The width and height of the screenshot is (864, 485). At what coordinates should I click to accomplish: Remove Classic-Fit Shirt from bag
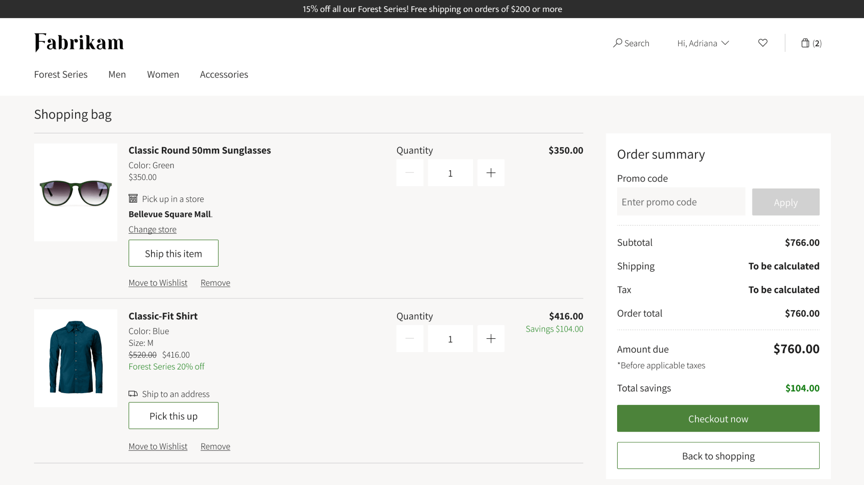(x=215, y=446)
